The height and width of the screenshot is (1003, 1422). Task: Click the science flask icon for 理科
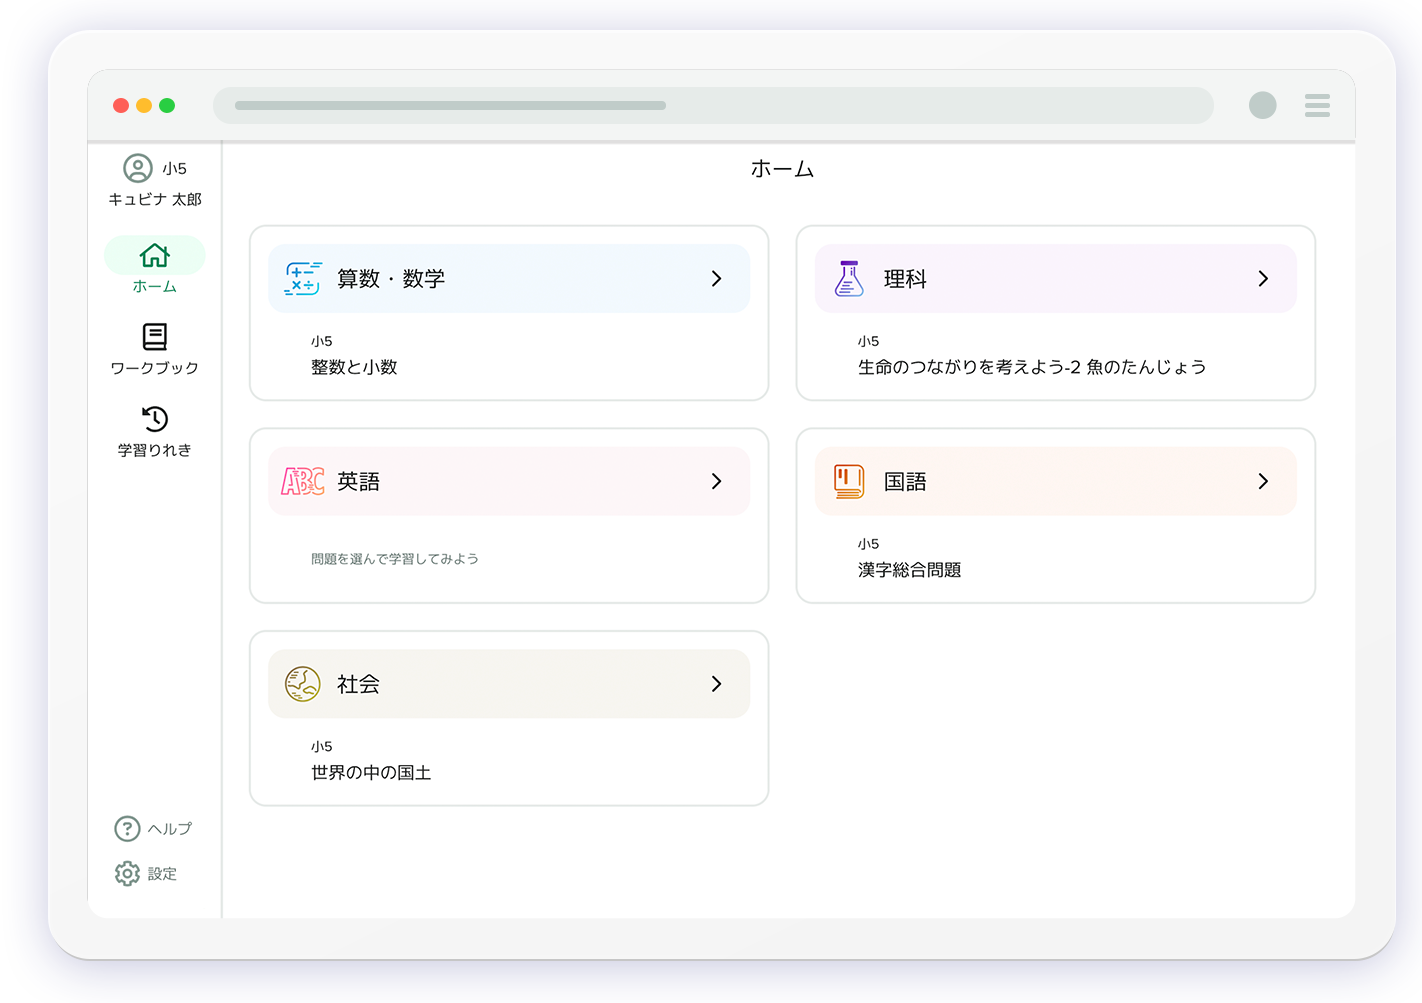(849, 279)
